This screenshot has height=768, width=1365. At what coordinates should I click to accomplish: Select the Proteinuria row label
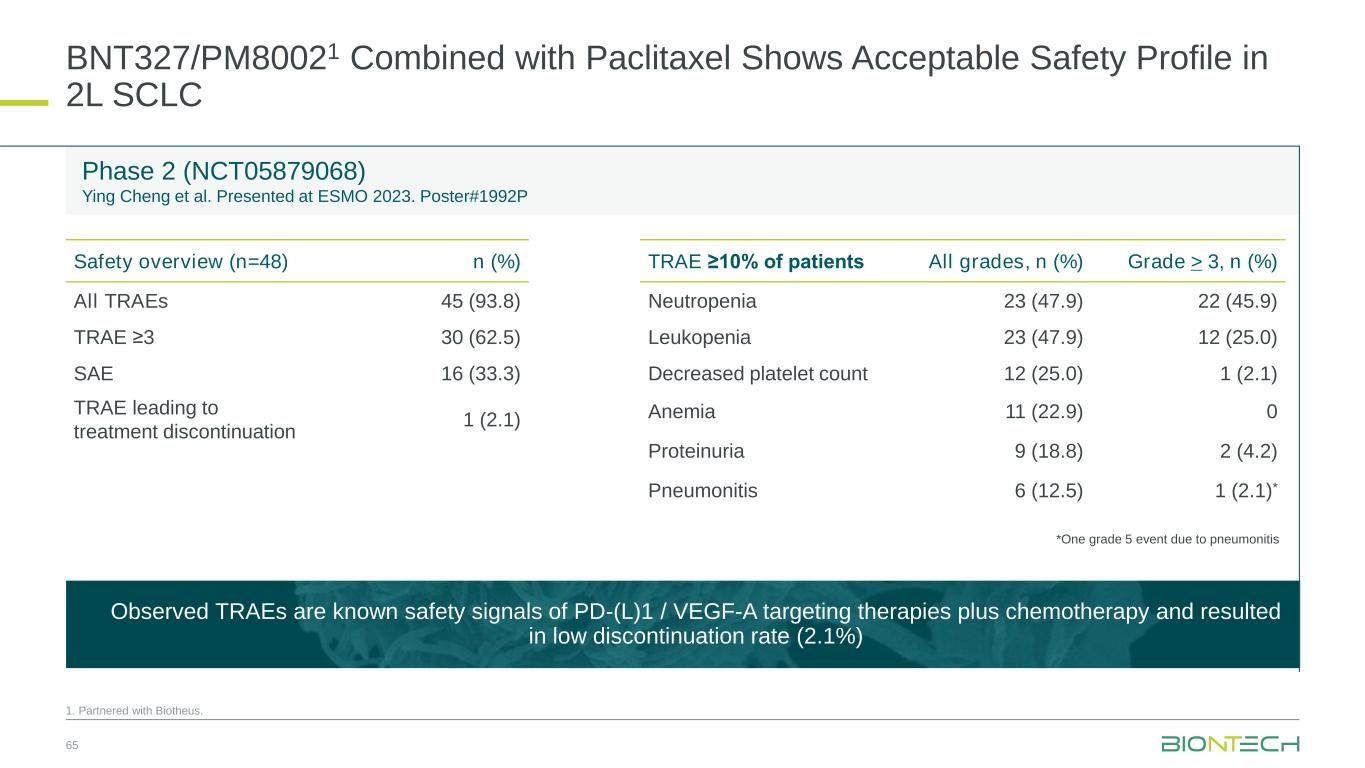696,451
